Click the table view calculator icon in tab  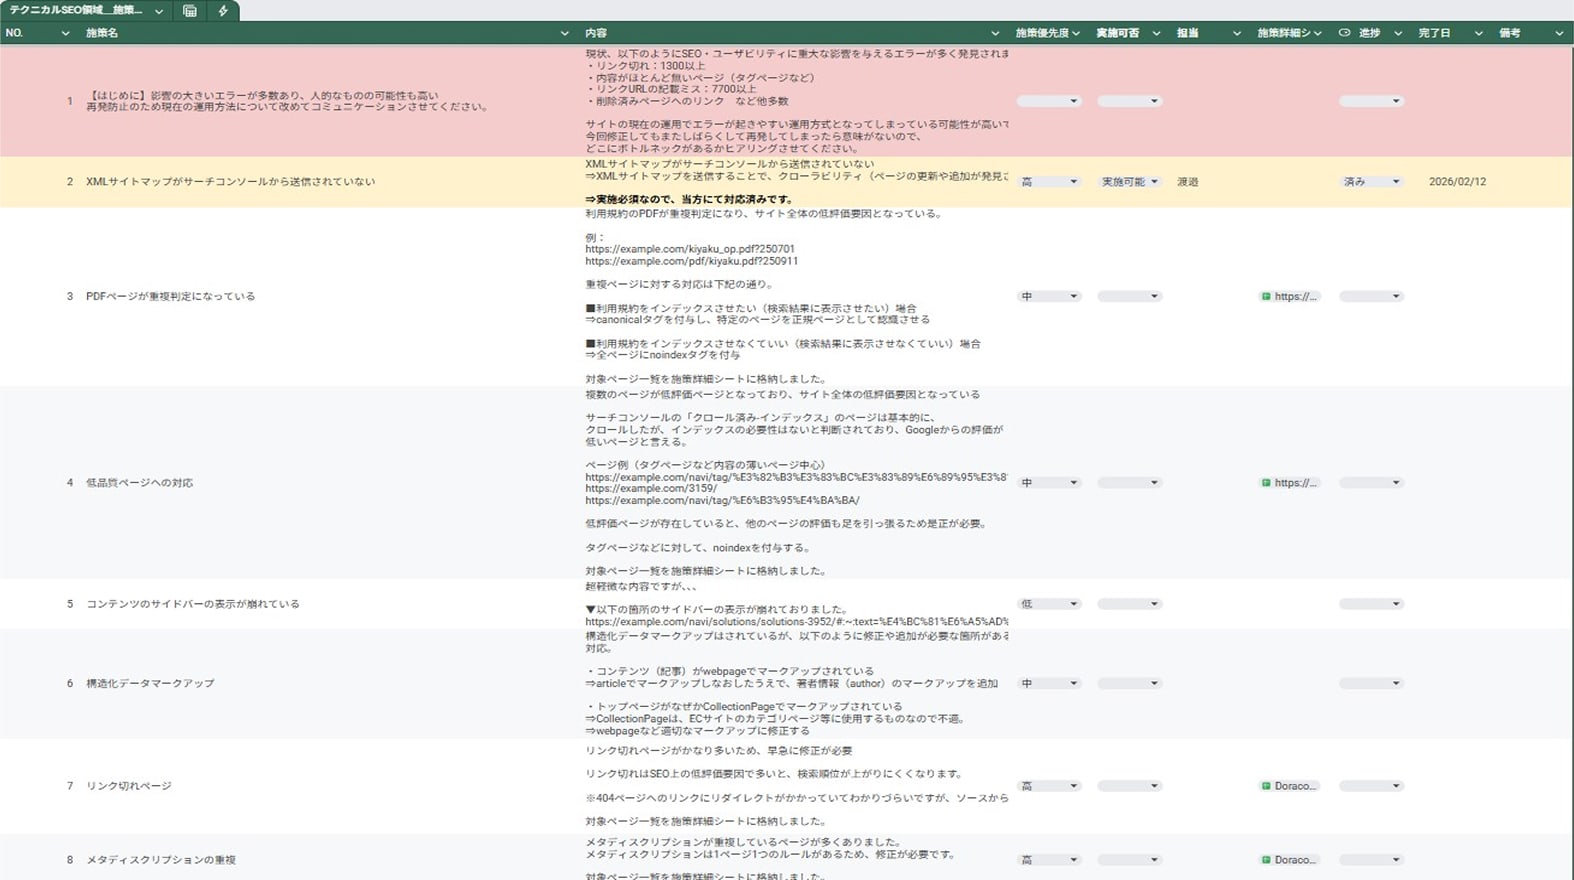click(190, 11)
